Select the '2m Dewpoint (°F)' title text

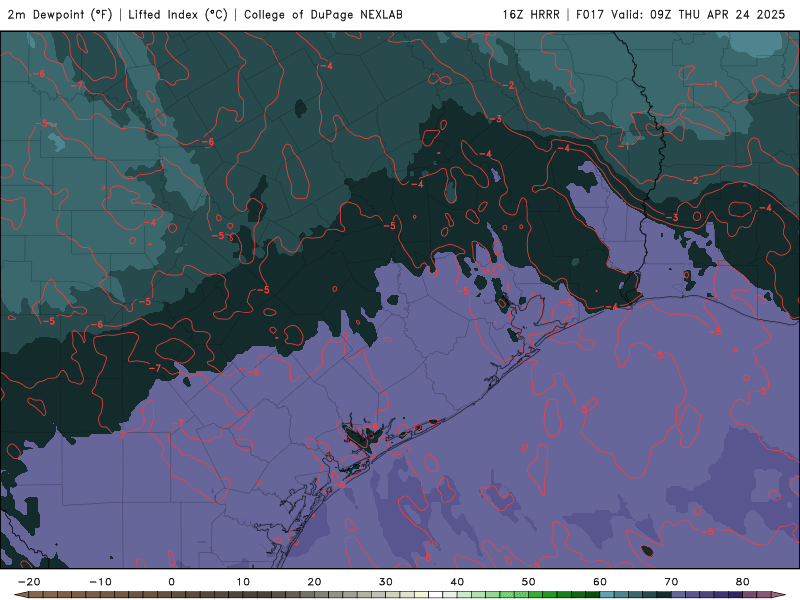pos(60,14)
